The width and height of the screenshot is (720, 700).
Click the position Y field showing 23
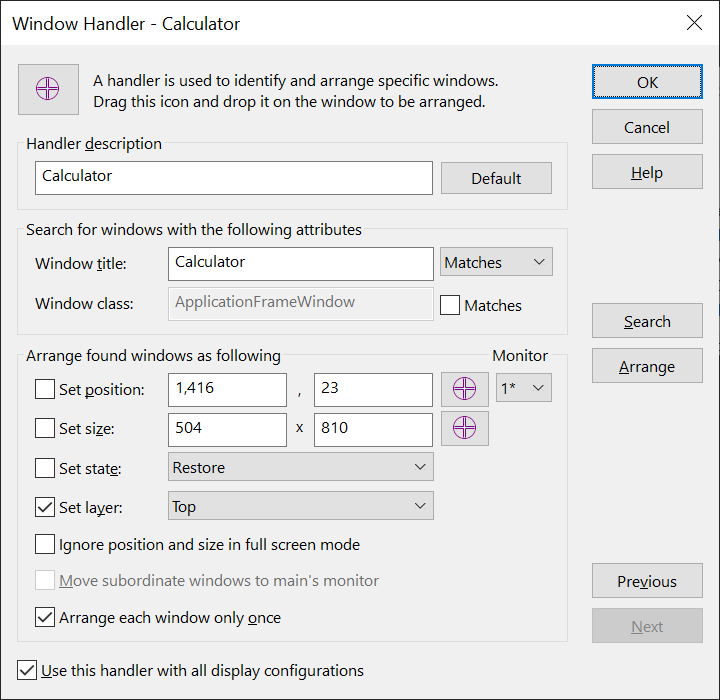[x=373, y=390]
